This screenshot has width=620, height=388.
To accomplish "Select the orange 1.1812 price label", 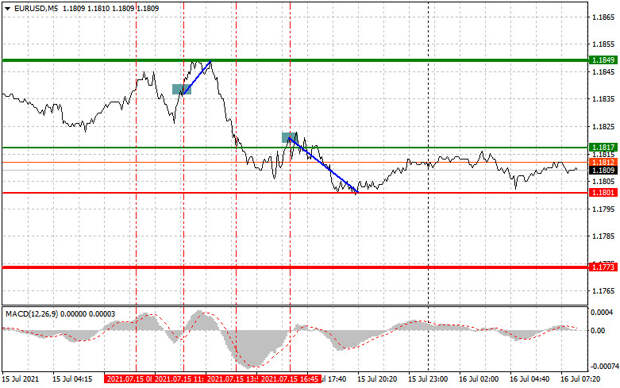I will point(603,163).
